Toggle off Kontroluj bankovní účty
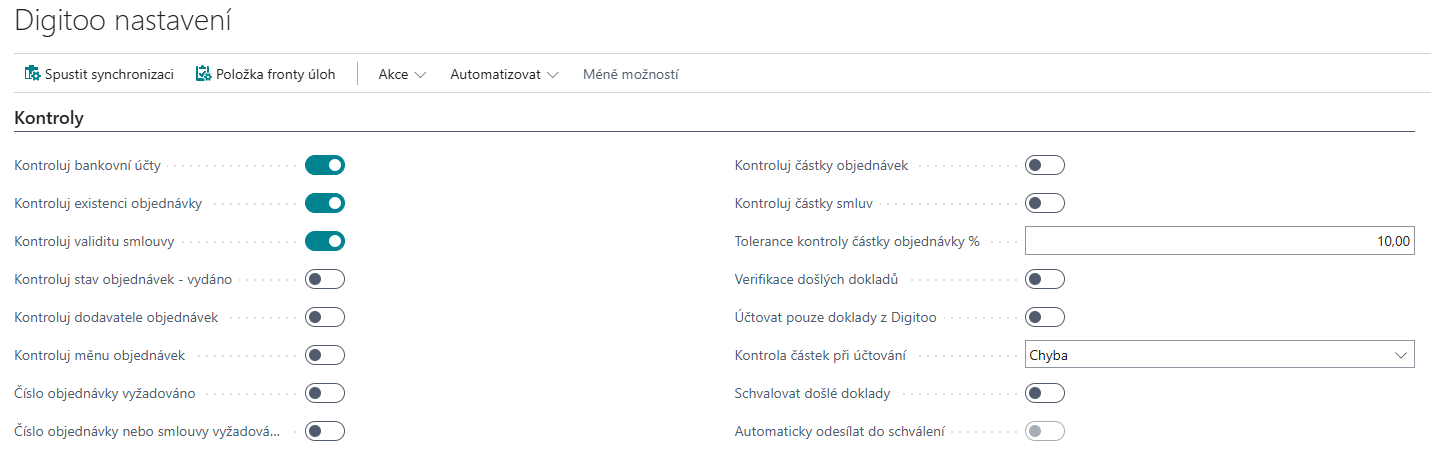 [325, 165]
